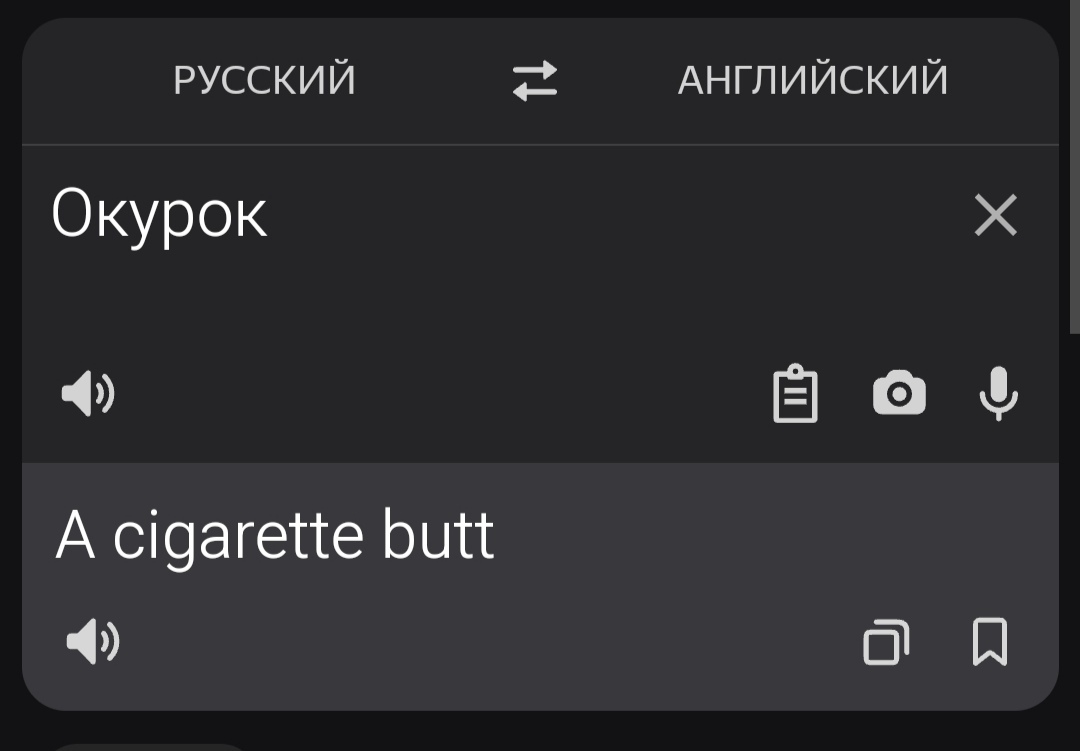The width and height of the screenshot is (1080, 751).
Task: Listen to pronunciation of Окурок
Action: point(88,393)
